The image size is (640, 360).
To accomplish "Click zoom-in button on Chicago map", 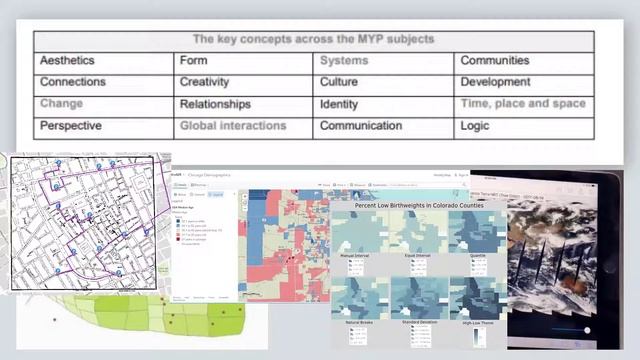I will 245,196.
